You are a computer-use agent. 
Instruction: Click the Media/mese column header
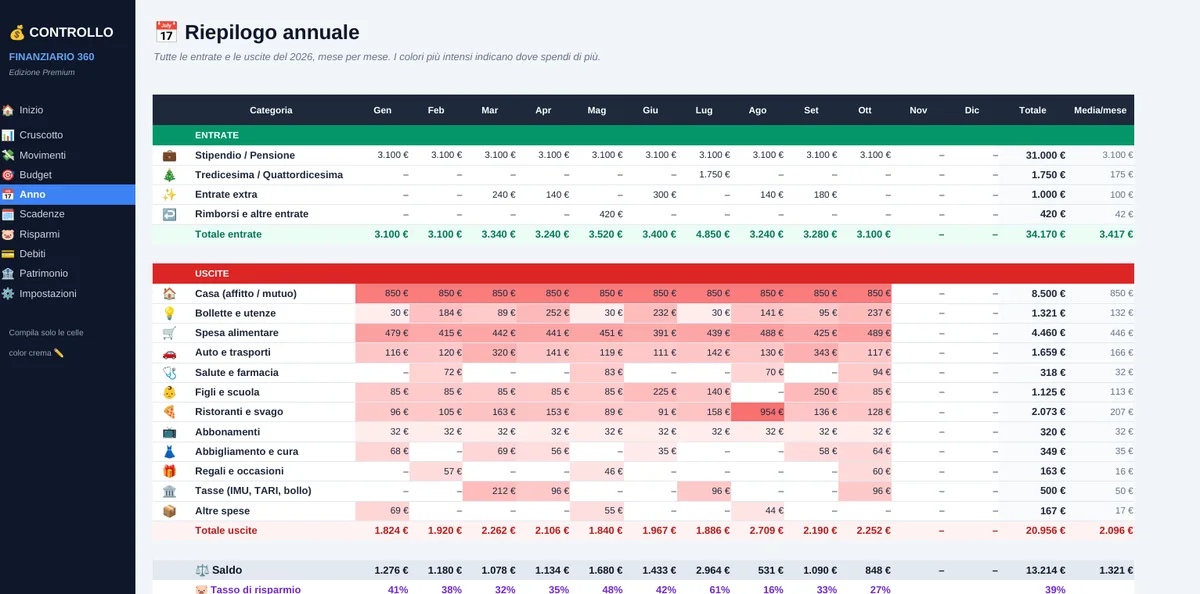(1100, 110)
